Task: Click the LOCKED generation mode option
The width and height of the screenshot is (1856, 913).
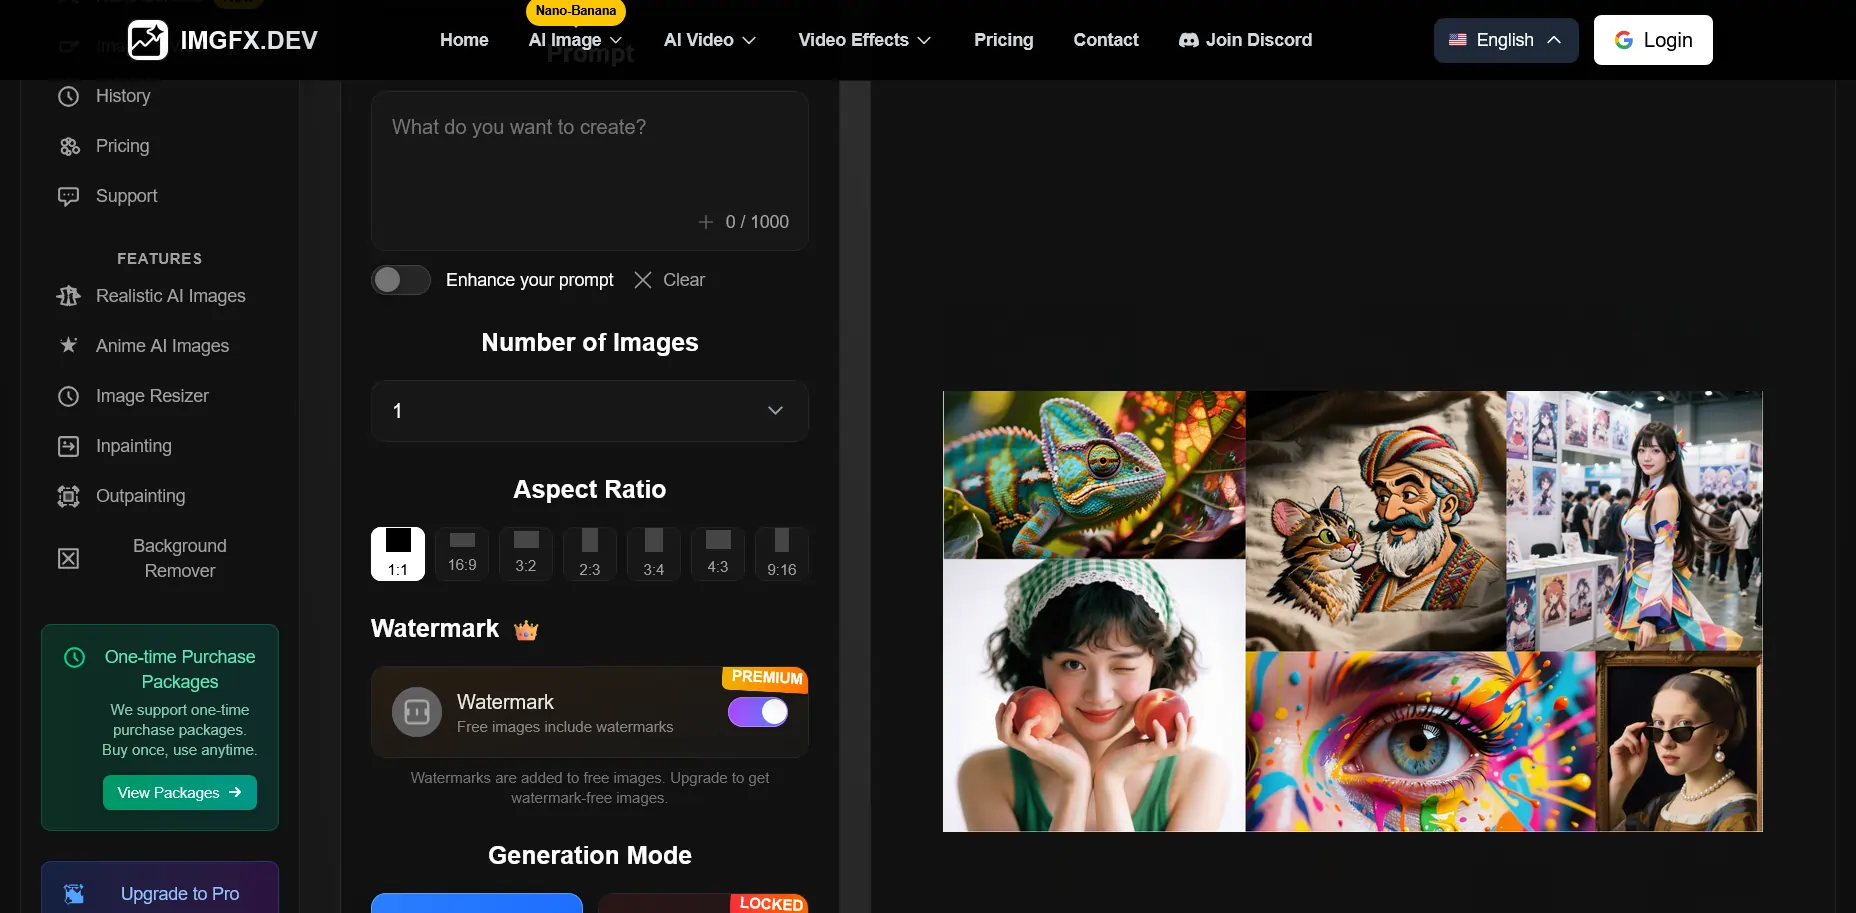Action: tap(703, 903)
